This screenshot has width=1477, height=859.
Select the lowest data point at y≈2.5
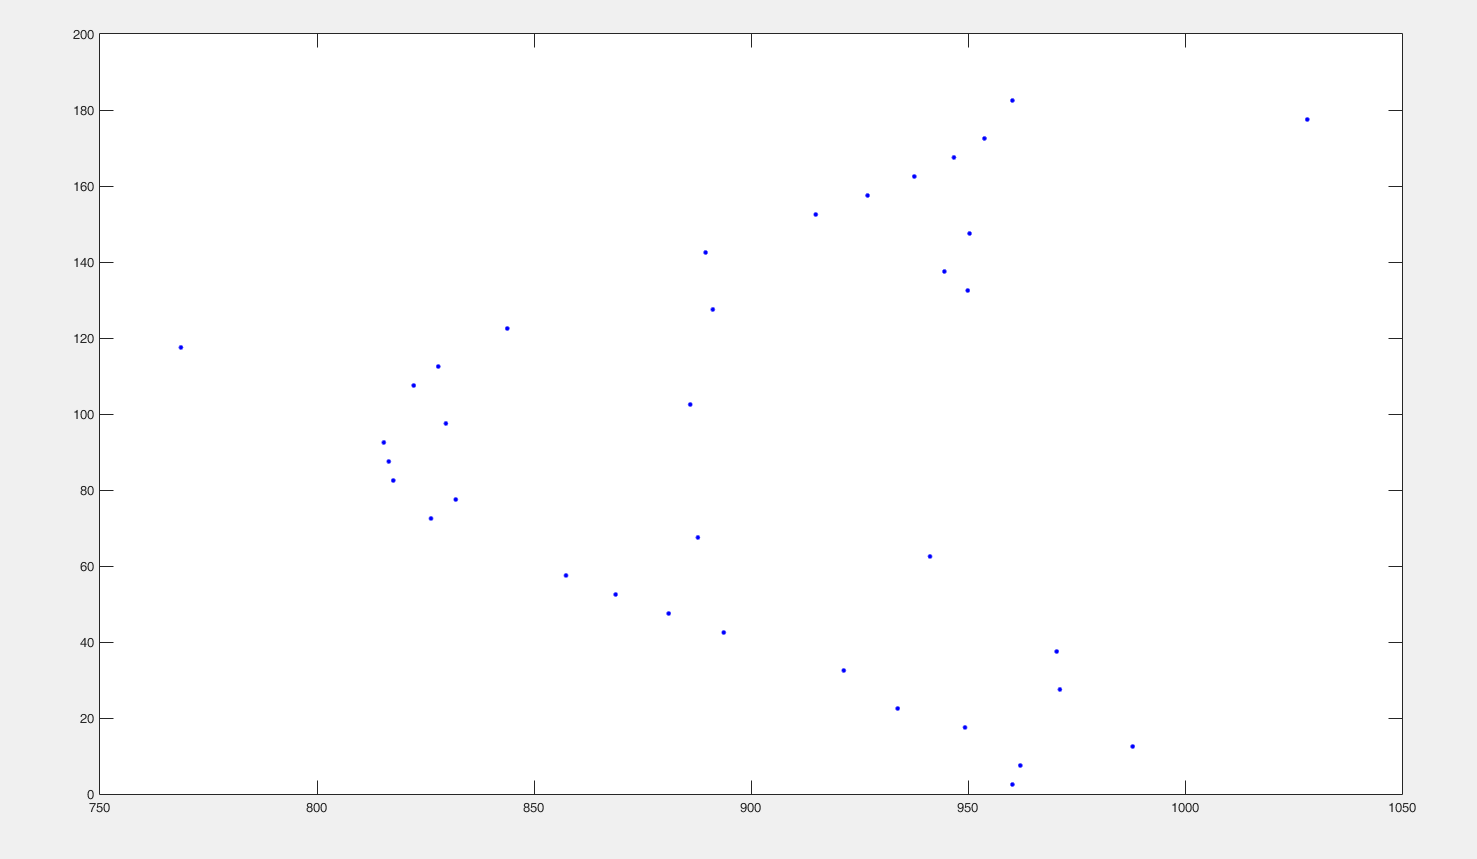(1012, 784)
